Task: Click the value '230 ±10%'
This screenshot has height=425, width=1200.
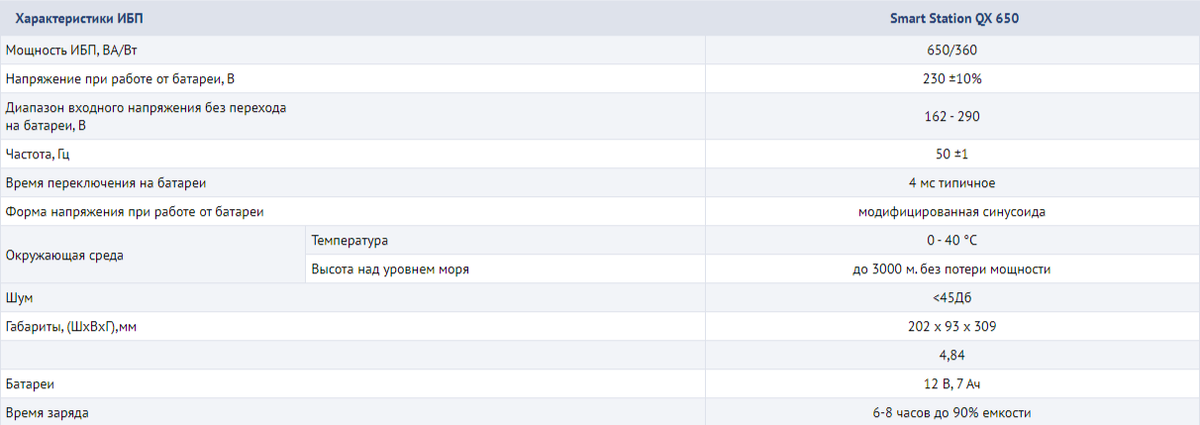Action: [x=952, y=78]
